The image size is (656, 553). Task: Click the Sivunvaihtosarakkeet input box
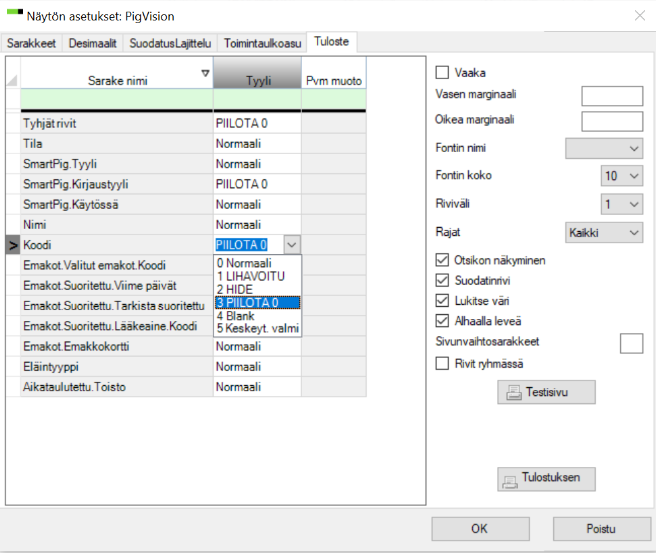(x=631, y=343)
